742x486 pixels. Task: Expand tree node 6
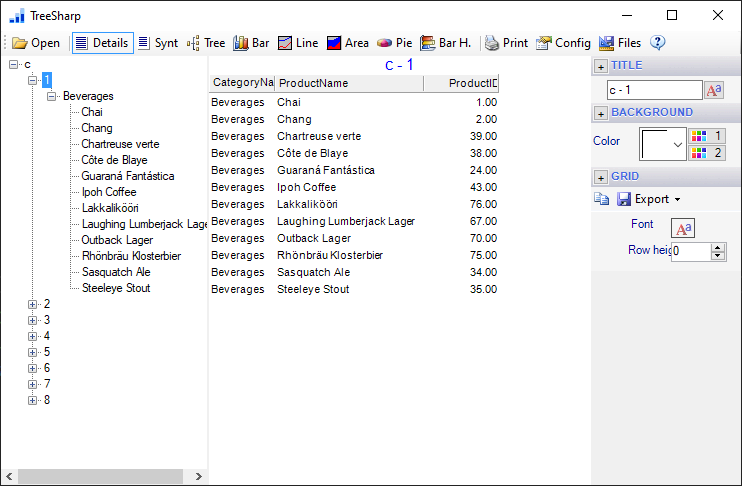(x=32, y=368)
